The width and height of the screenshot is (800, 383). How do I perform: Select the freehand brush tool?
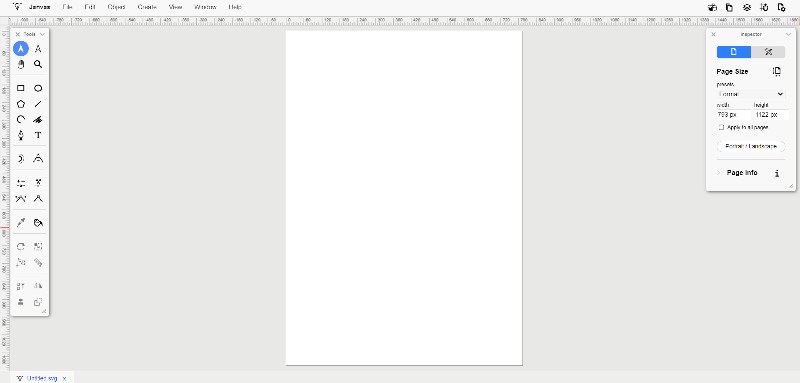(x=38, y=119)
